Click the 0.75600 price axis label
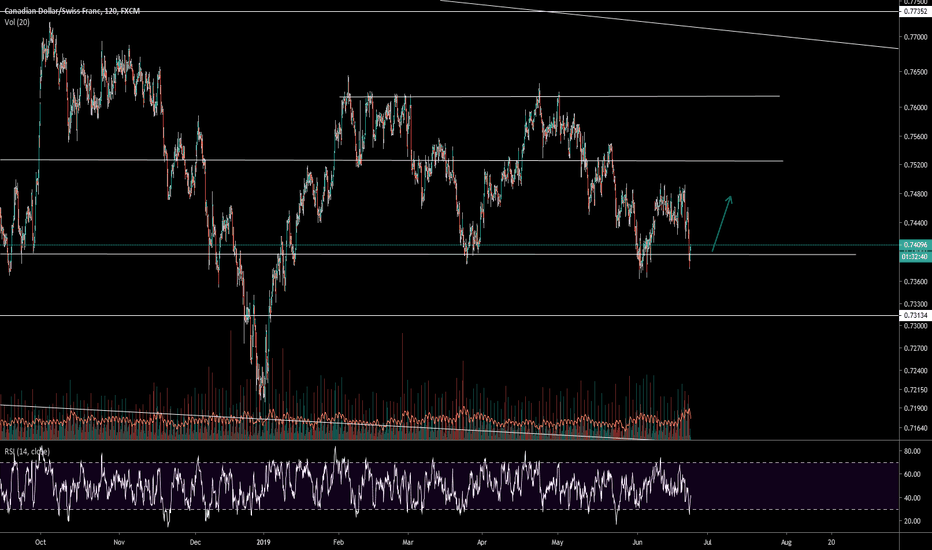 point(915,137)
